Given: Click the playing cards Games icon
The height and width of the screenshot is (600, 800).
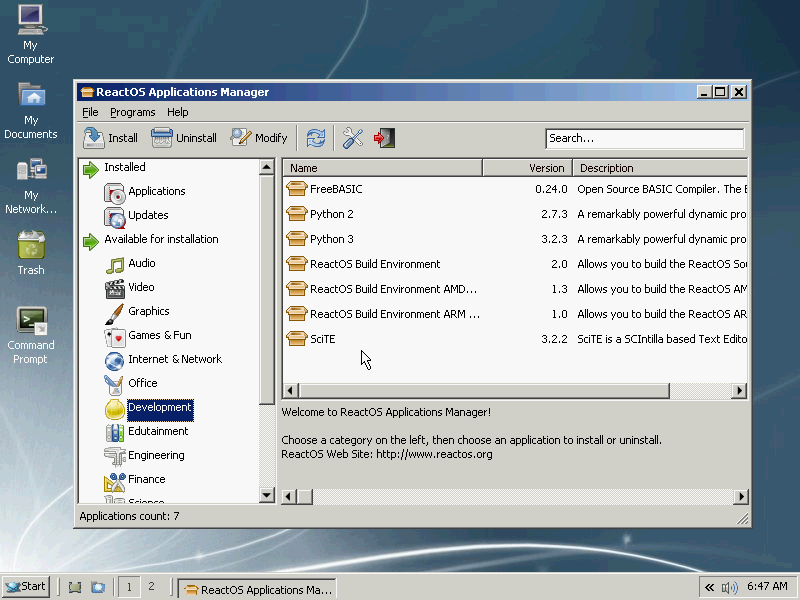Looking at the screenshot, I should (x=115, y=337).
